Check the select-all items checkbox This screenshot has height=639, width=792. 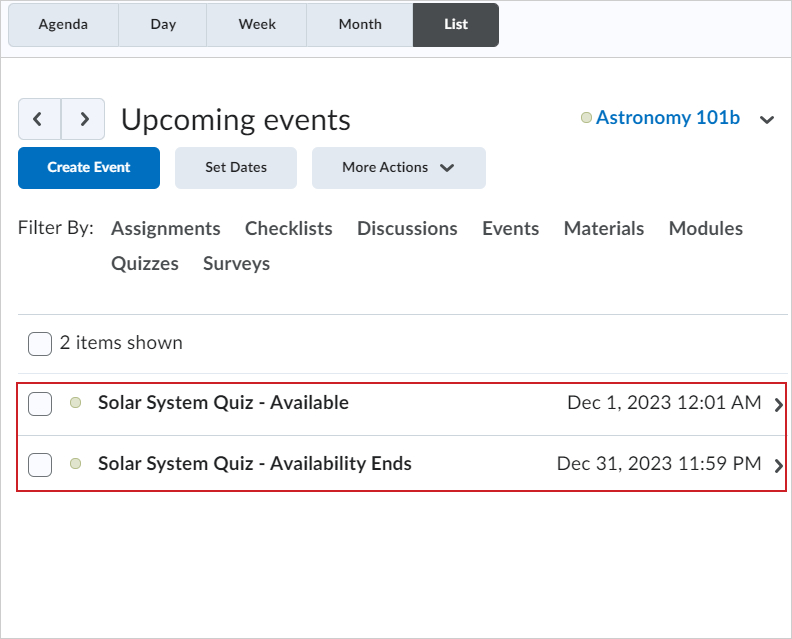(x=40, y=344)
